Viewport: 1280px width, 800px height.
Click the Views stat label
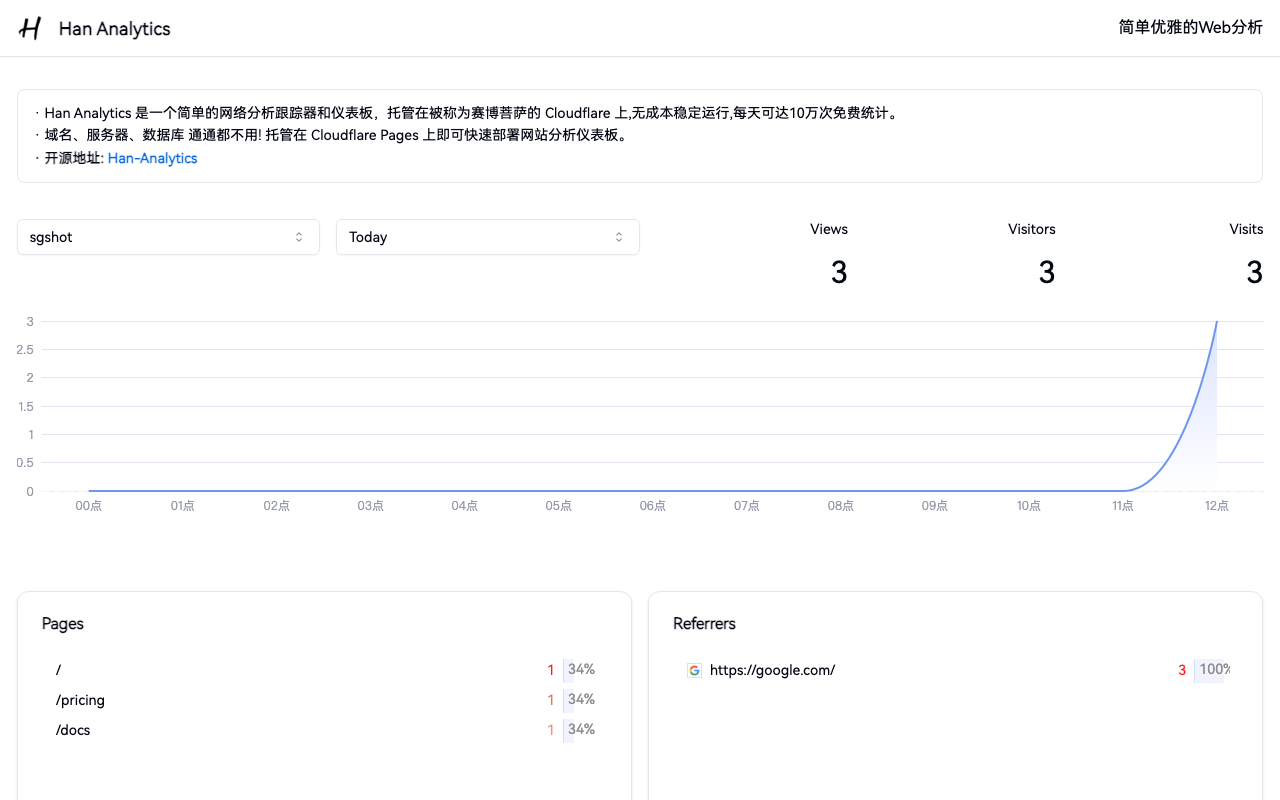829,229
